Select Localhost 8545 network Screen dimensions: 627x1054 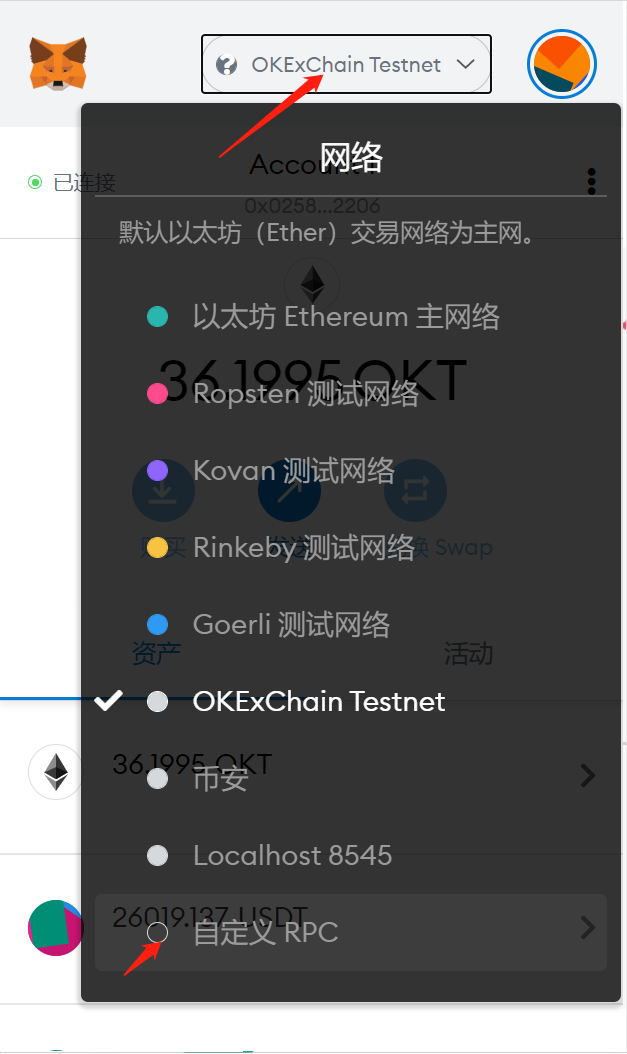[292, 855]
